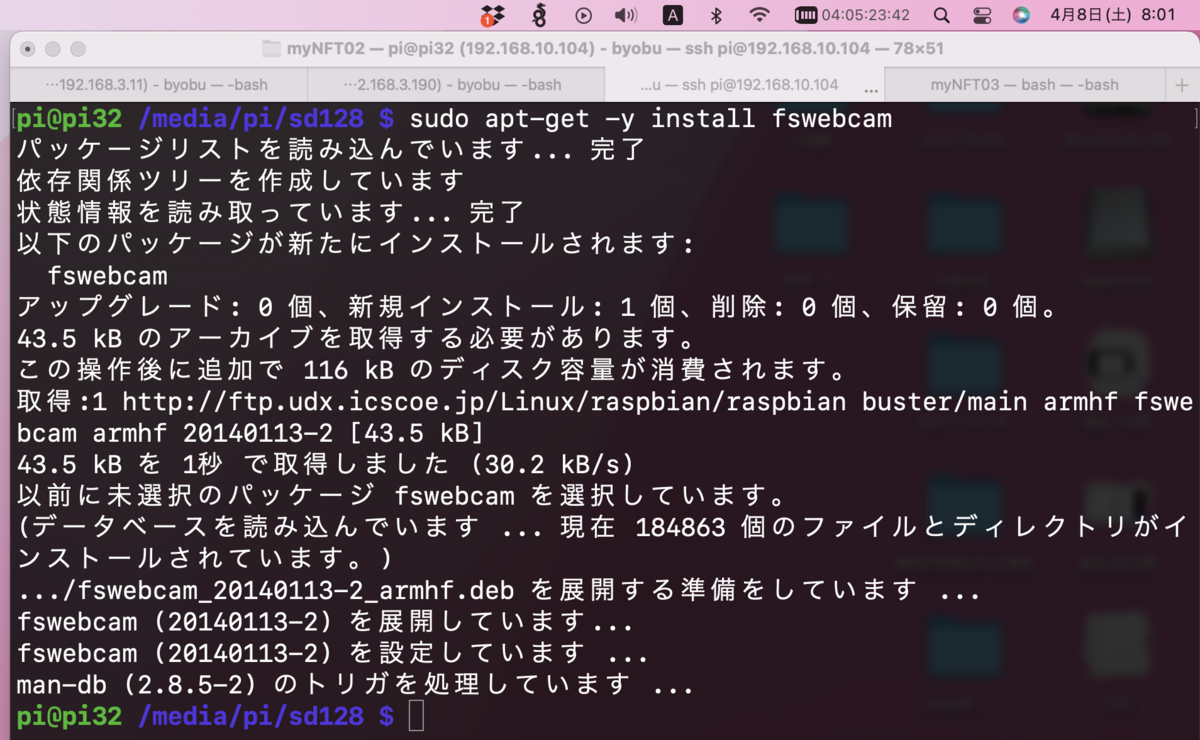Click the terminal cursor at the command prompt
Viewport: 1200px width, 740px height.
click(x=415, y=716)
